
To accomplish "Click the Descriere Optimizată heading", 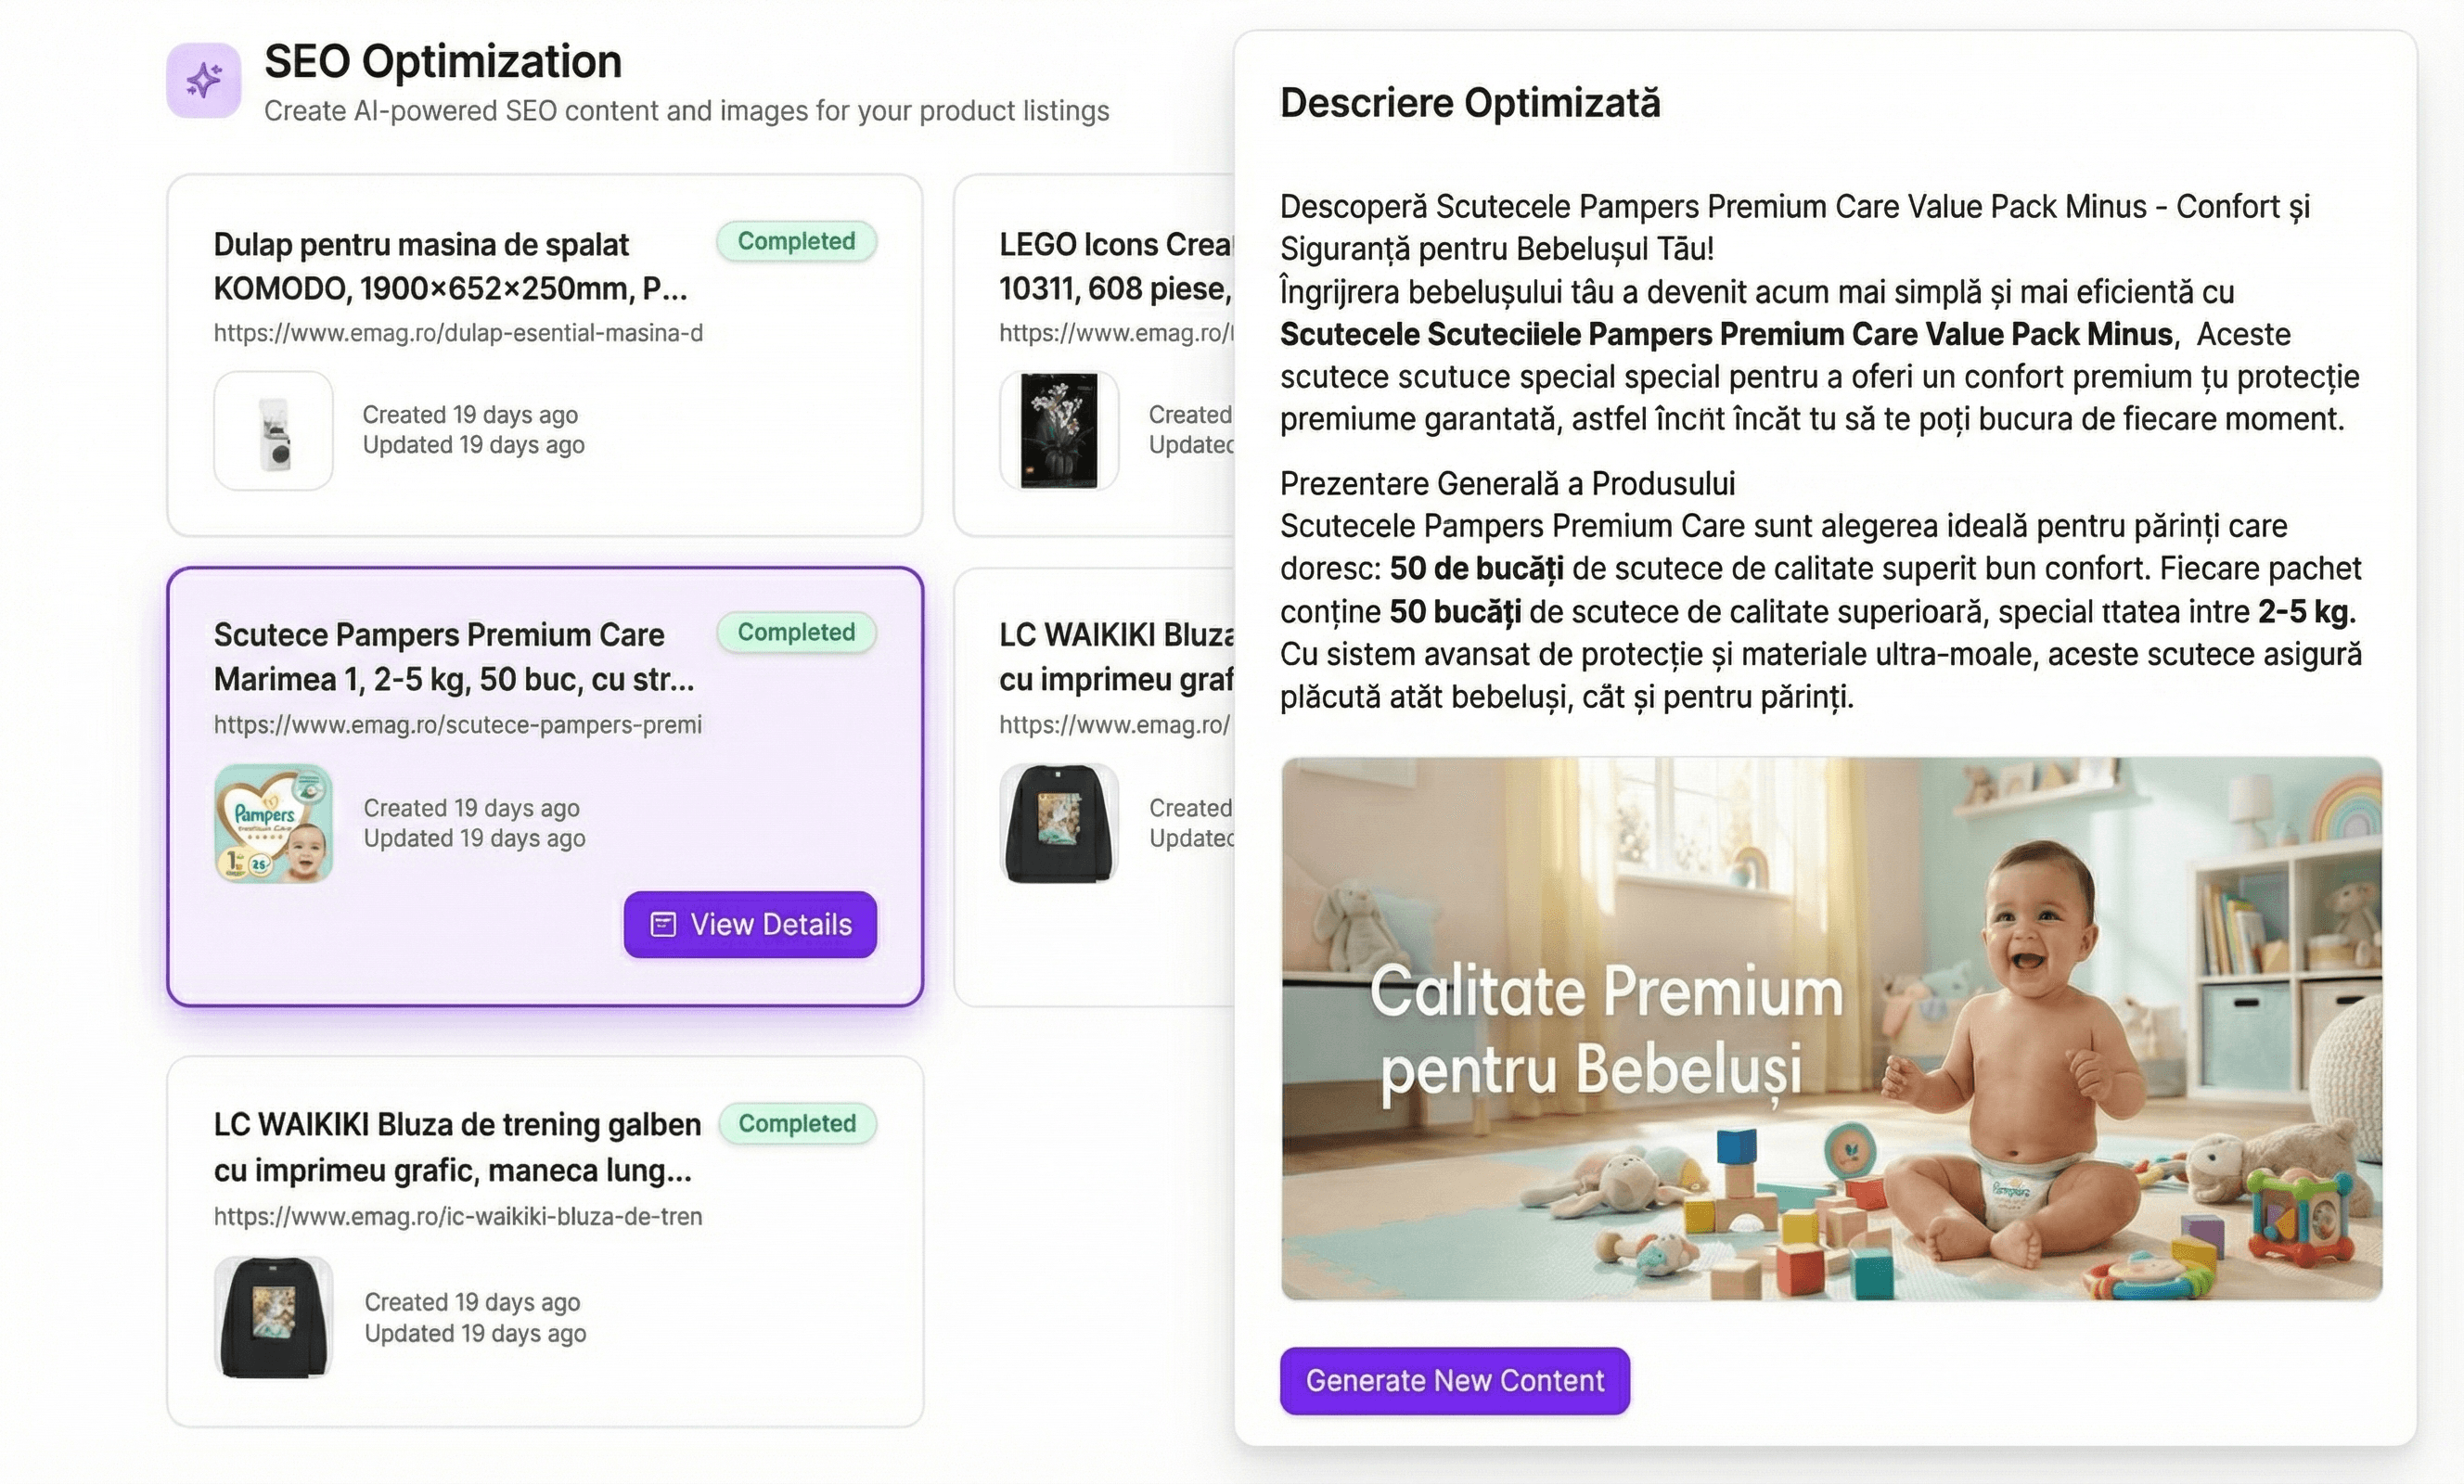I will [x=1469, y=103].
